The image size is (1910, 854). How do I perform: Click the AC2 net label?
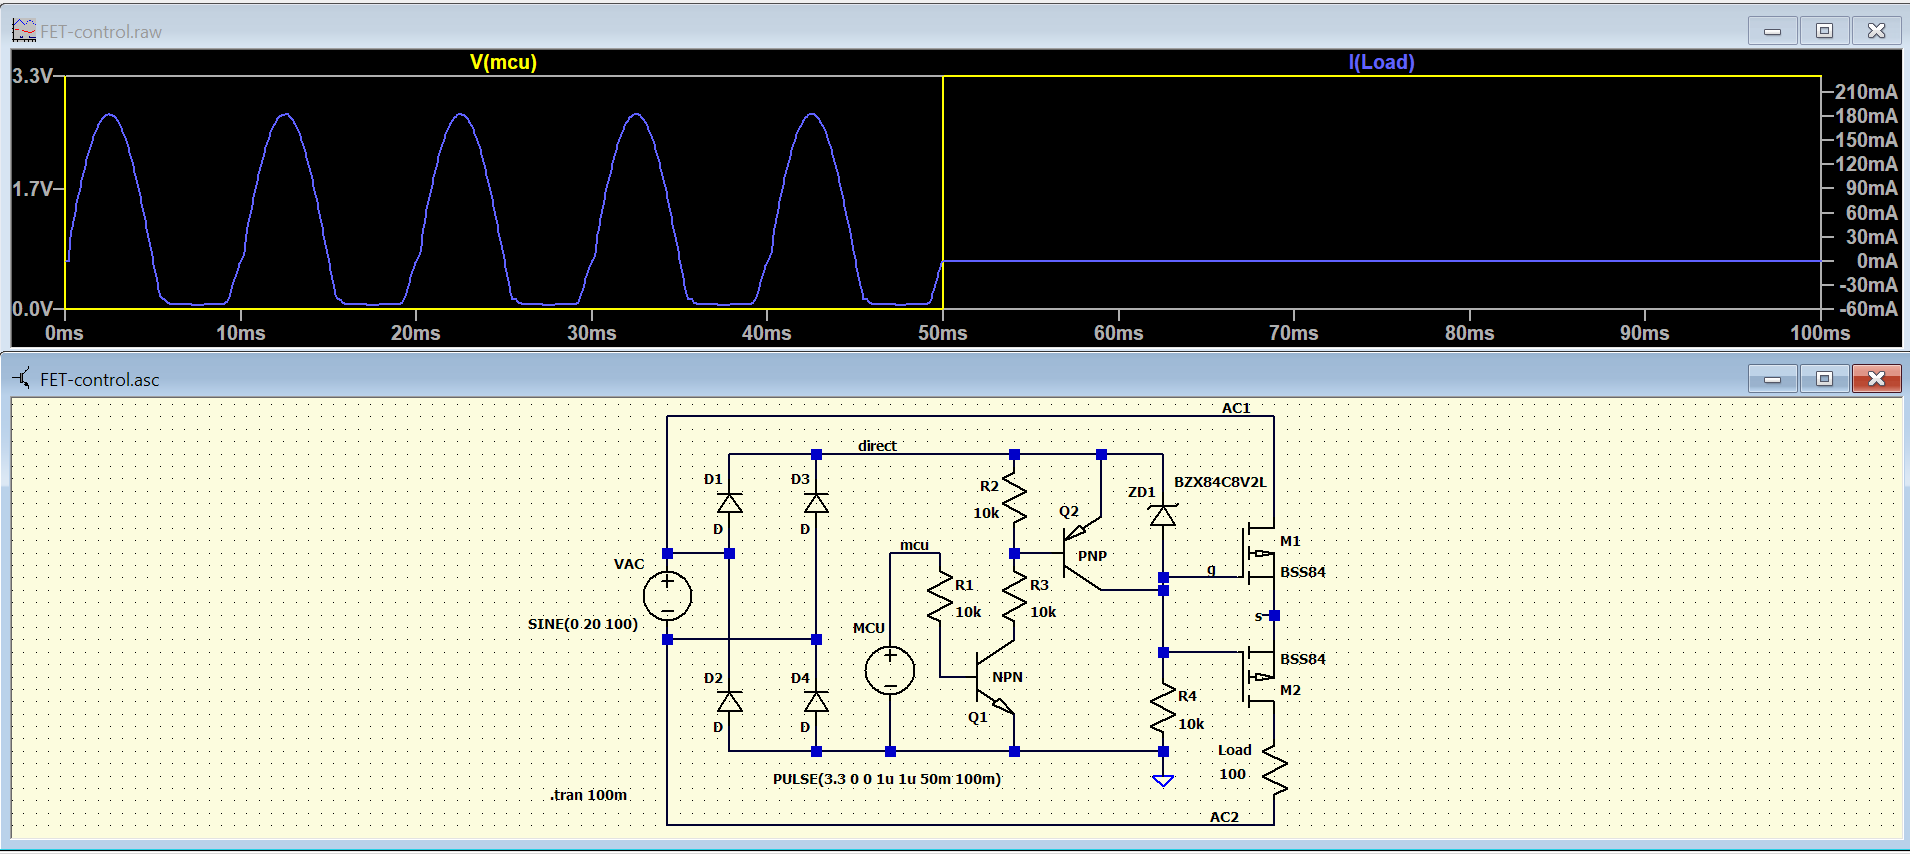click(x=1224, y=817)
